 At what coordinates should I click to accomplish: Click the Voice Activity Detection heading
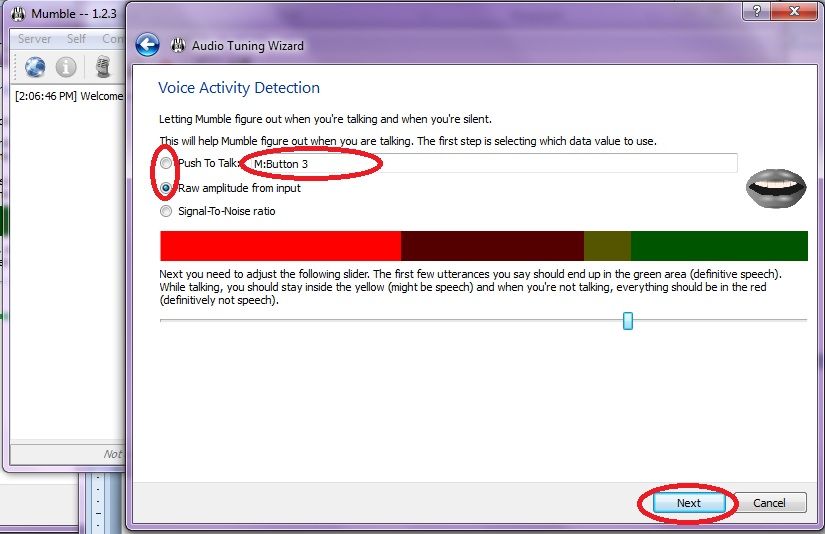tap(239, 88)
